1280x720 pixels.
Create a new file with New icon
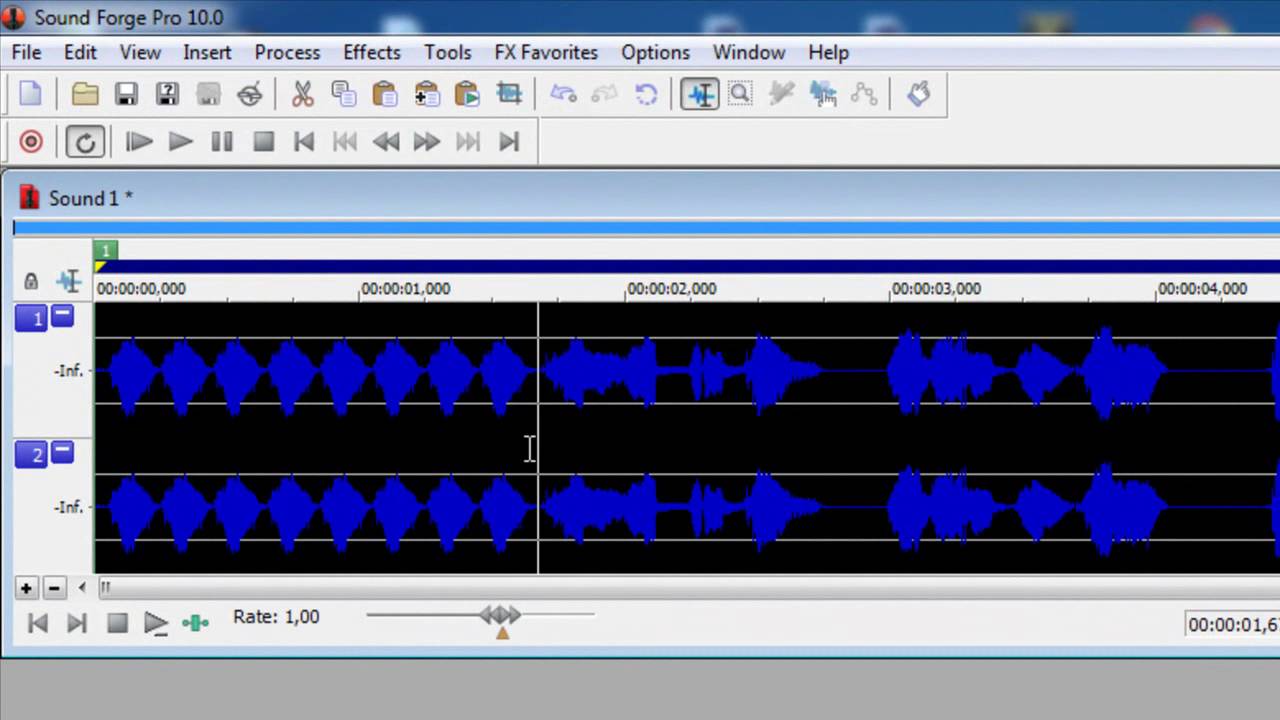pos(31,94)
